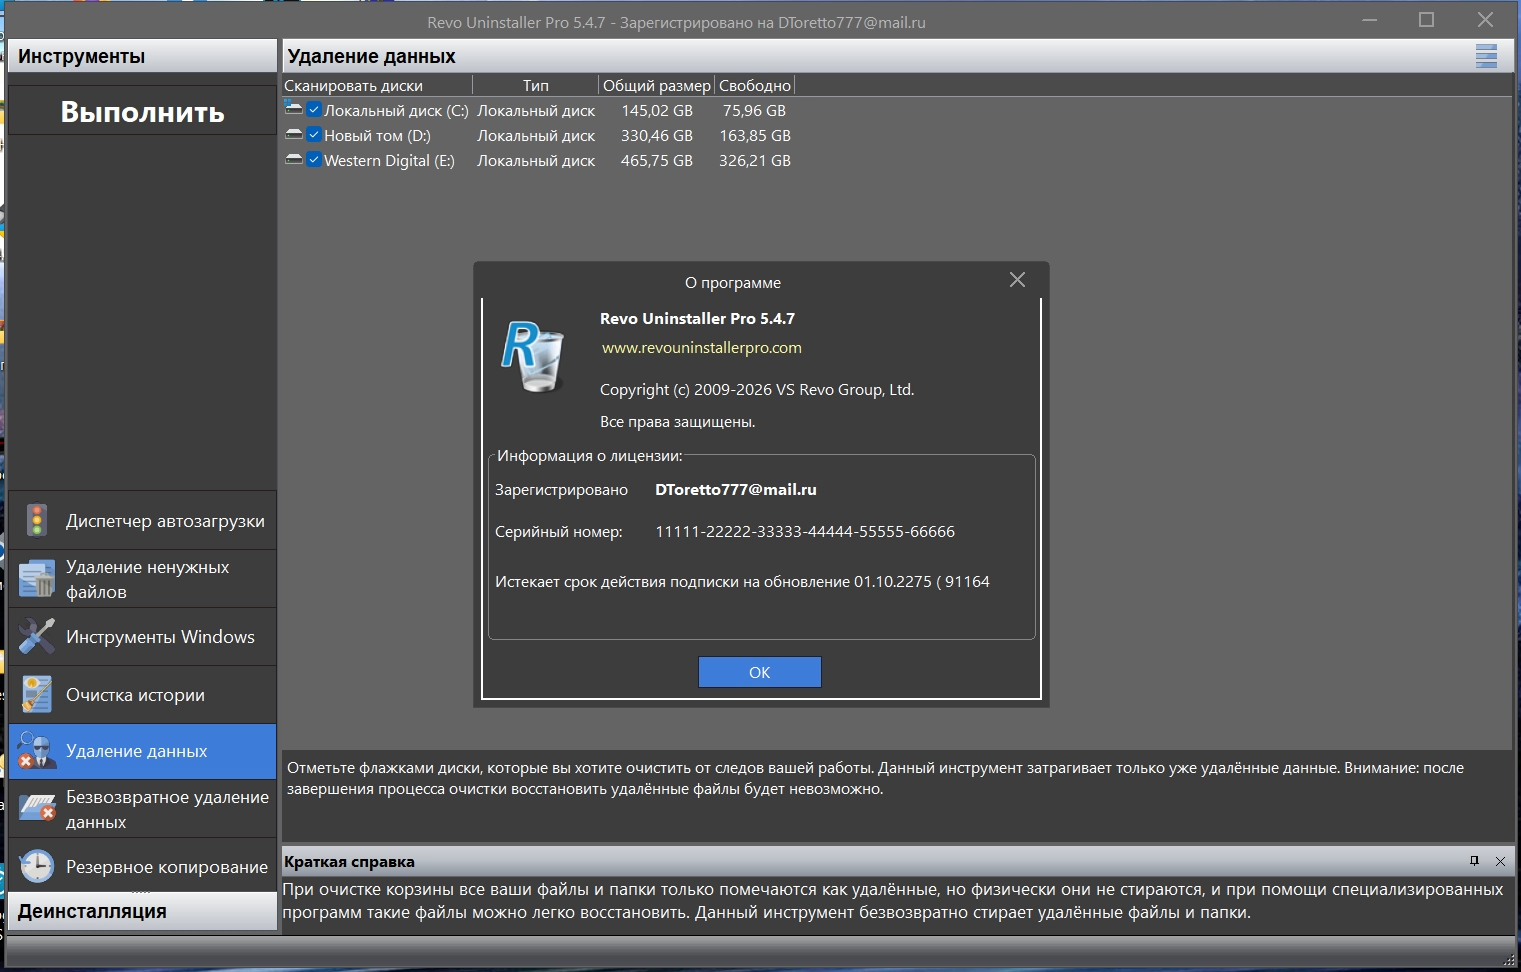Expand the Деинсталляция section
The width and height of the screenshot is (1521, 972).
pyautogui.click(x=142, y=911)
